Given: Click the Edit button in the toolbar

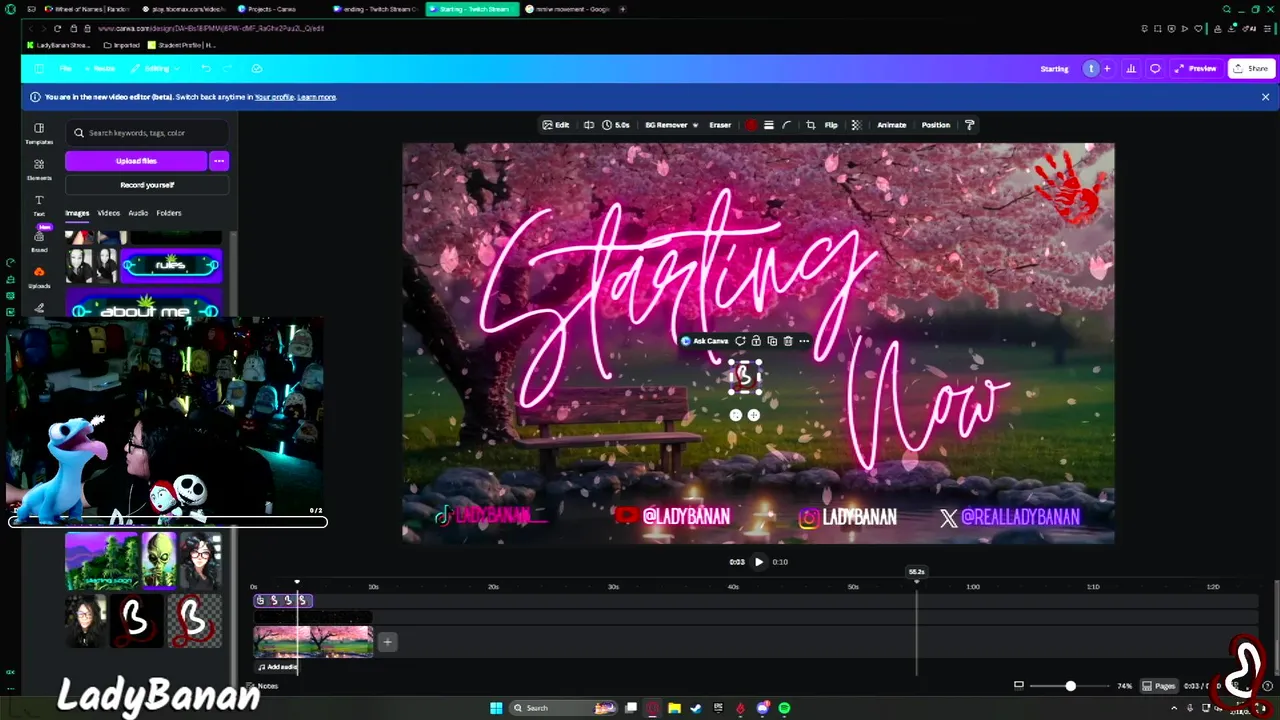Looking at the screenshot, I should tap(556, 125).
